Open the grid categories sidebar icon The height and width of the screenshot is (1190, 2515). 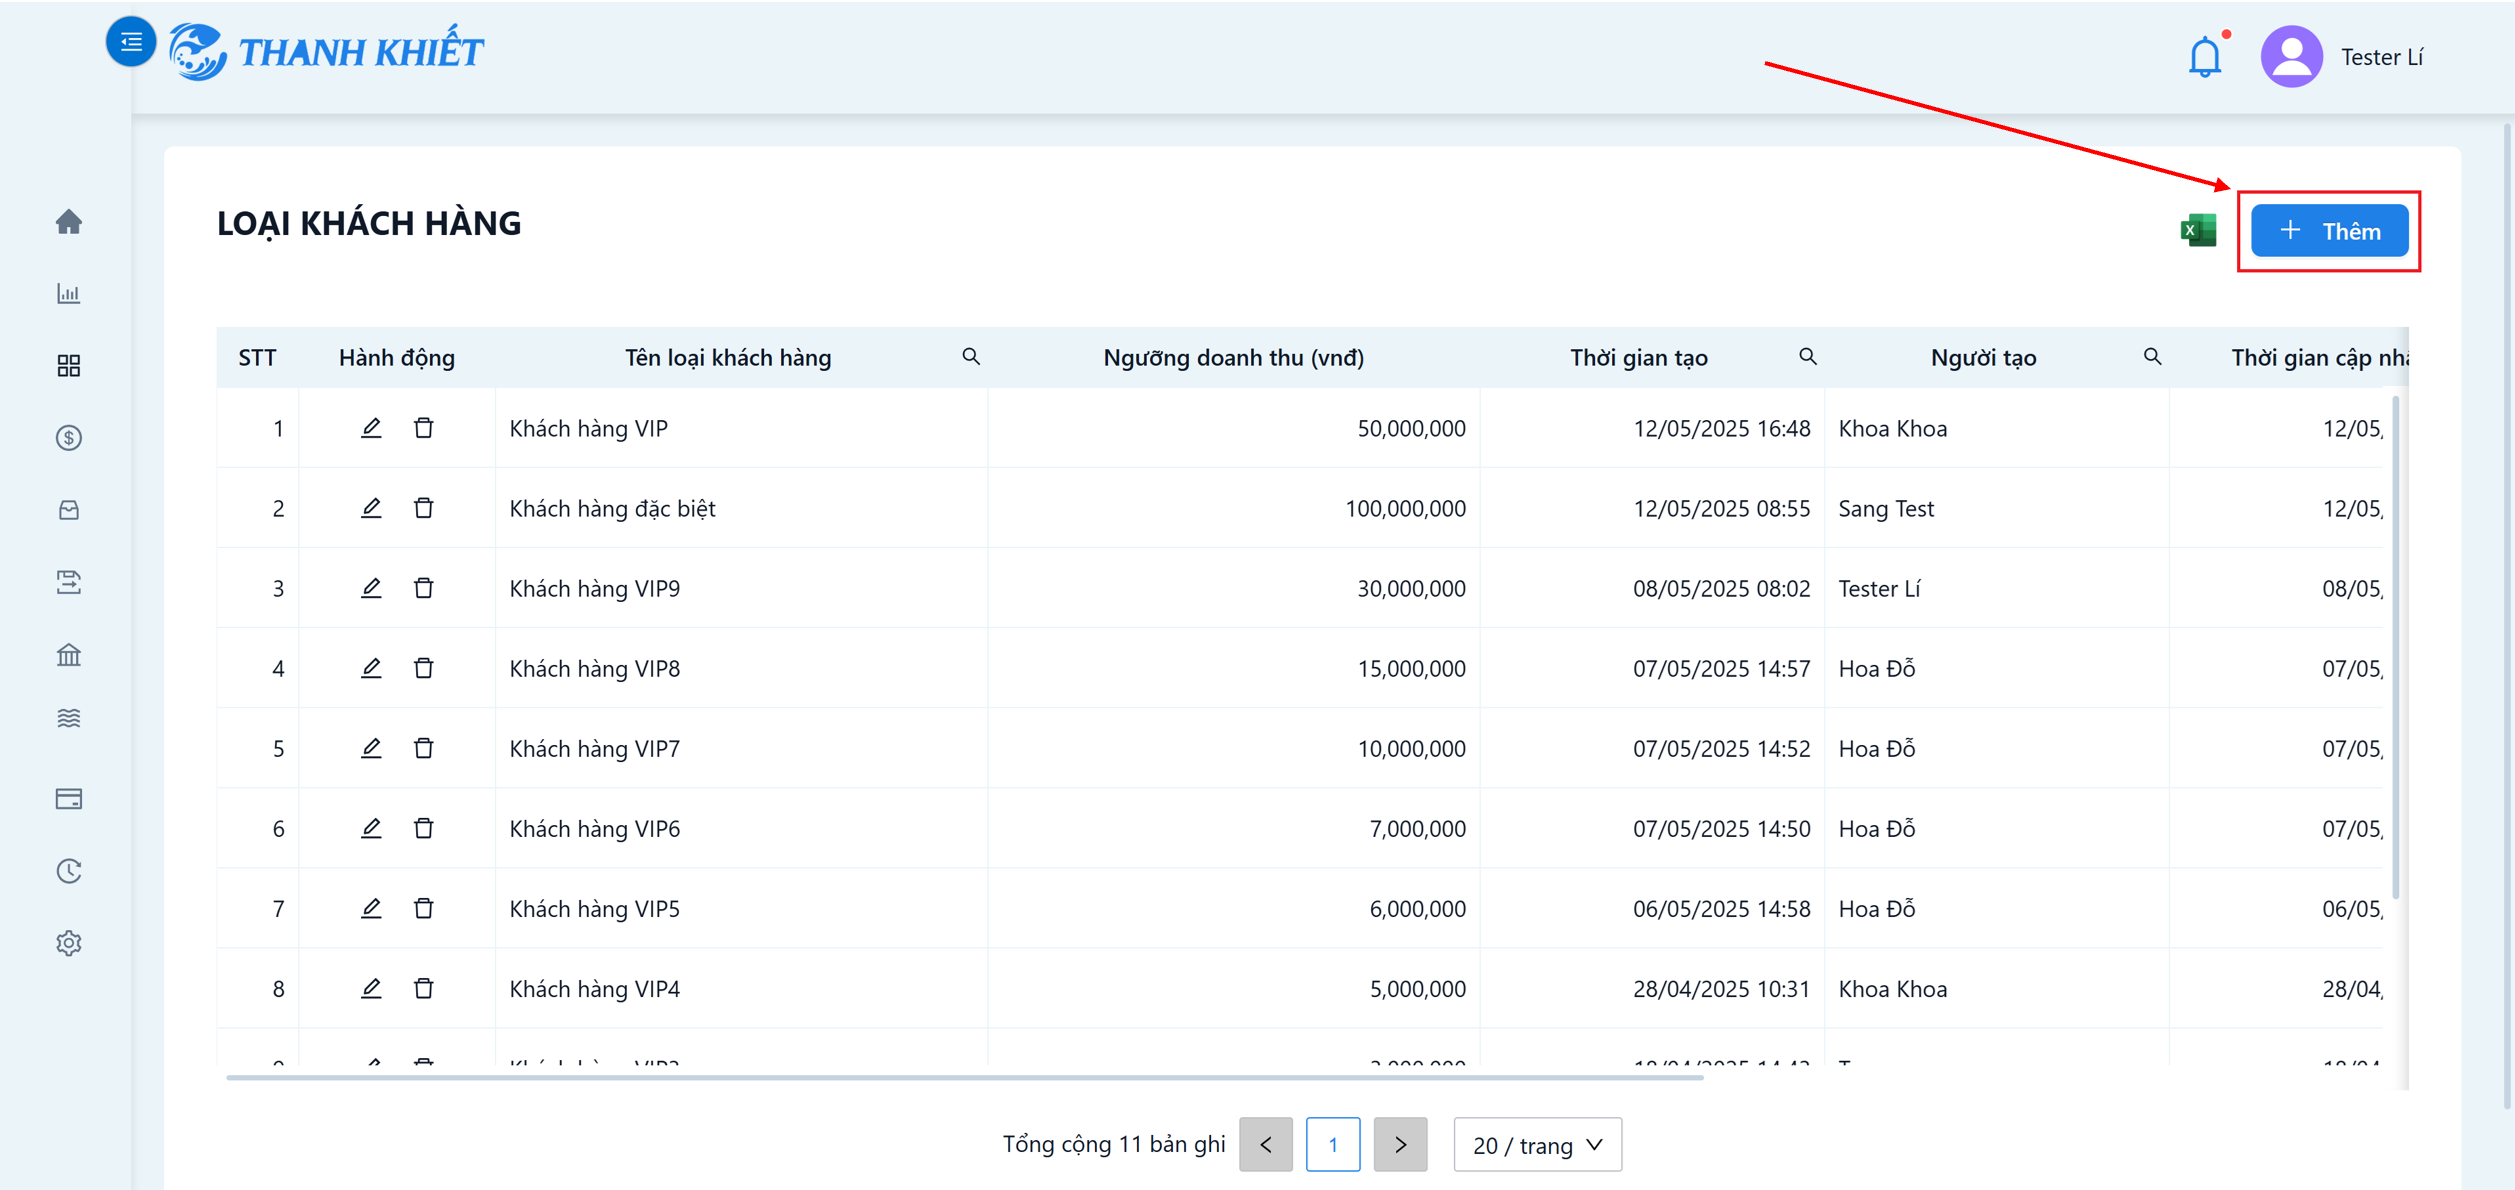[x=69, y=366]
